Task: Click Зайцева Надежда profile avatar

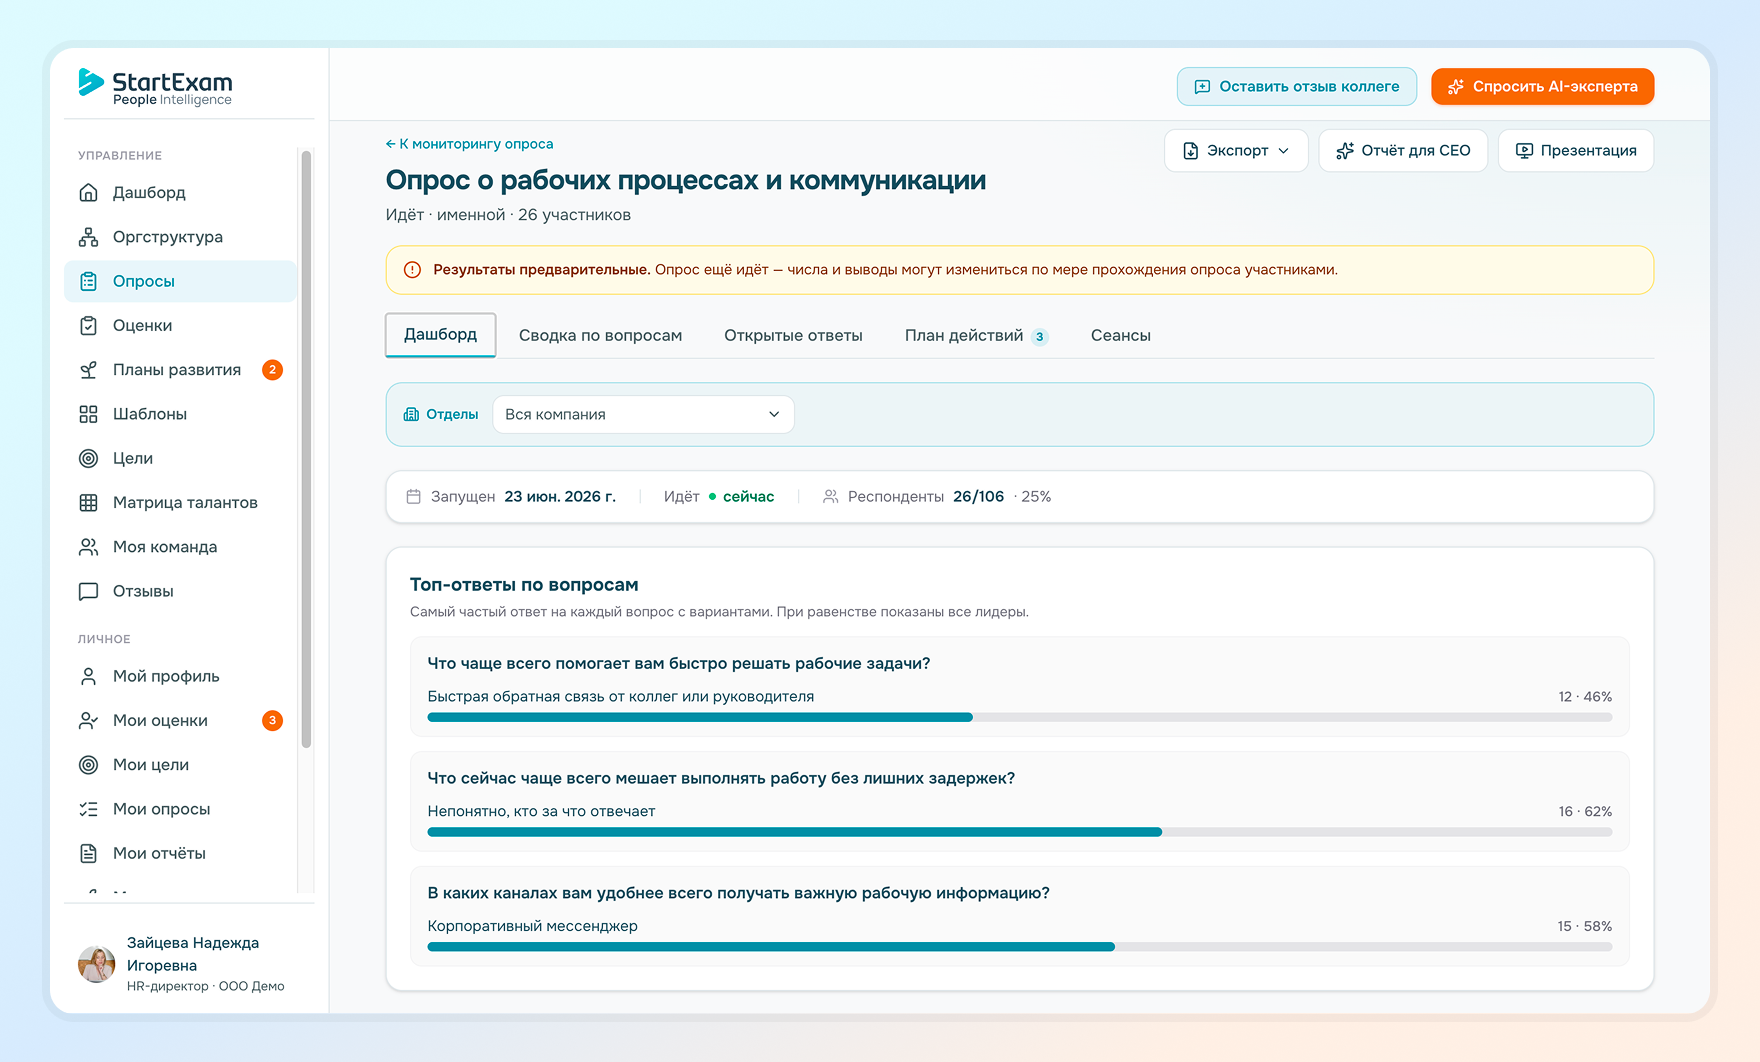Action: click(97, 964)
